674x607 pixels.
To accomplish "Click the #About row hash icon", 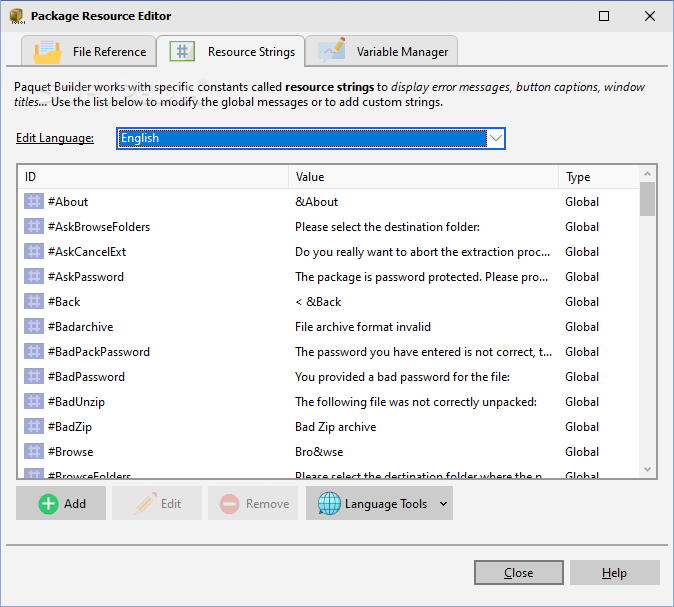I will coord(34,201).
